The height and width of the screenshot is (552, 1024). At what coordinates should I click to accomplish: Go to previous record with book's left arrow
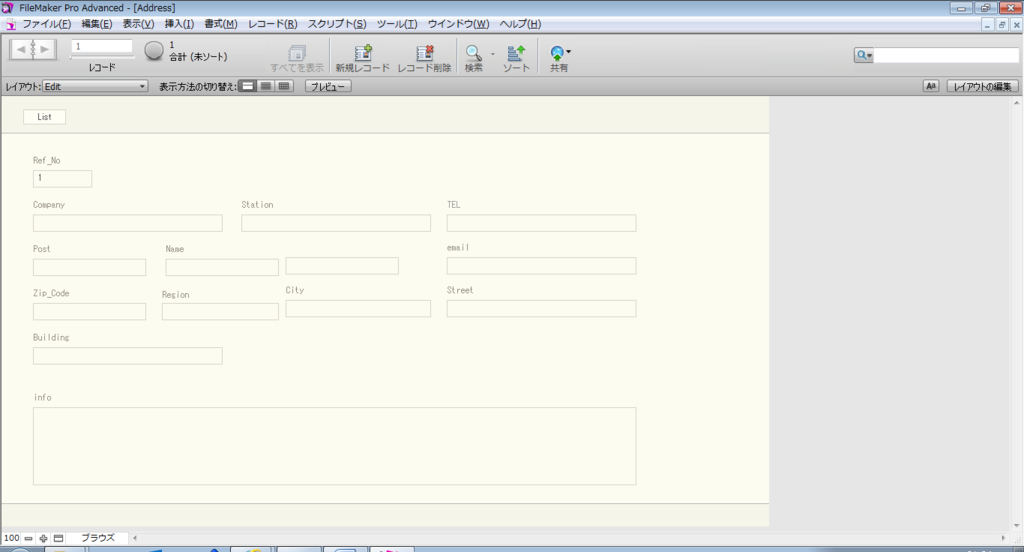[x=22, y=50]
